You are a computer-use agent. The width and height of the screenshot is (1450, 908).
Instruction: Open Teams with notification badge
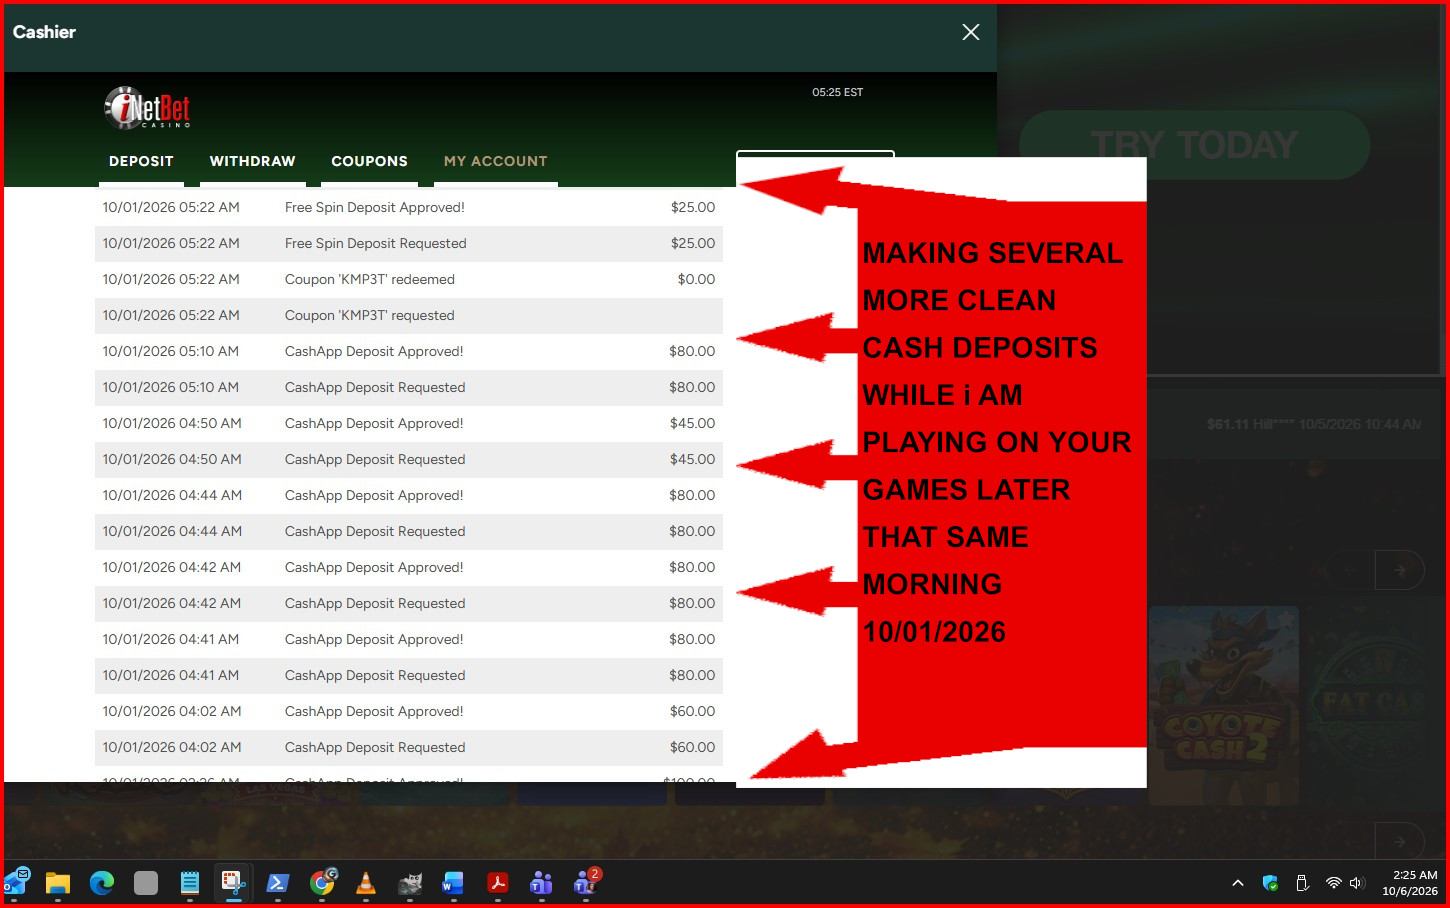pos(586,882)
